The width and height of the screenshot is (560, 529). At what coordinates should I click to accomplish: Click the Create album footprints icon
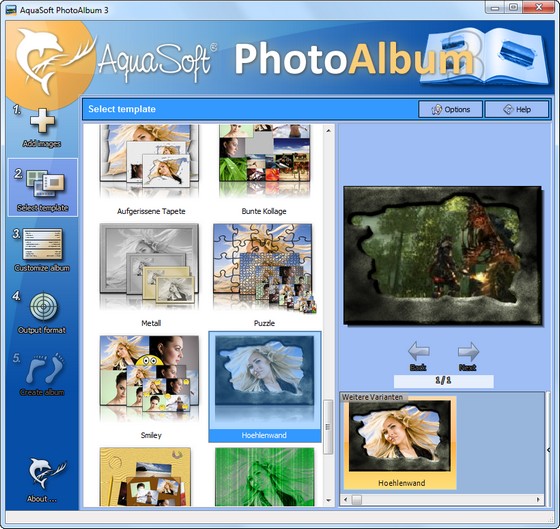coord(44,369)
